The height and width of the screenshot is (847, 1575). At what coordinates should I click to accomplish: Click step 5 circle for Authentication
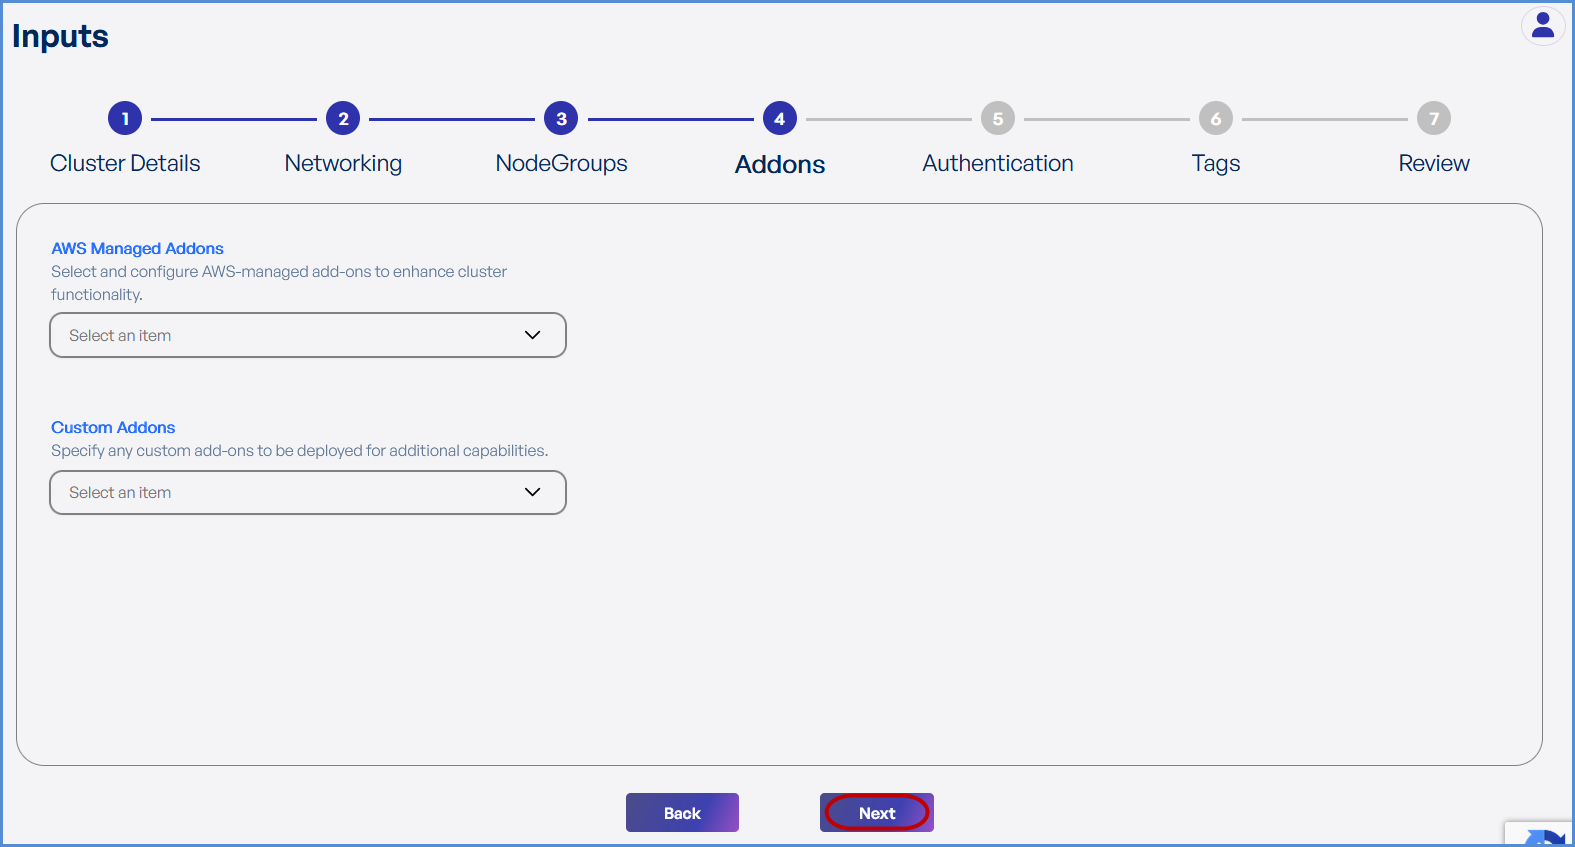click(x=997, y=119)
